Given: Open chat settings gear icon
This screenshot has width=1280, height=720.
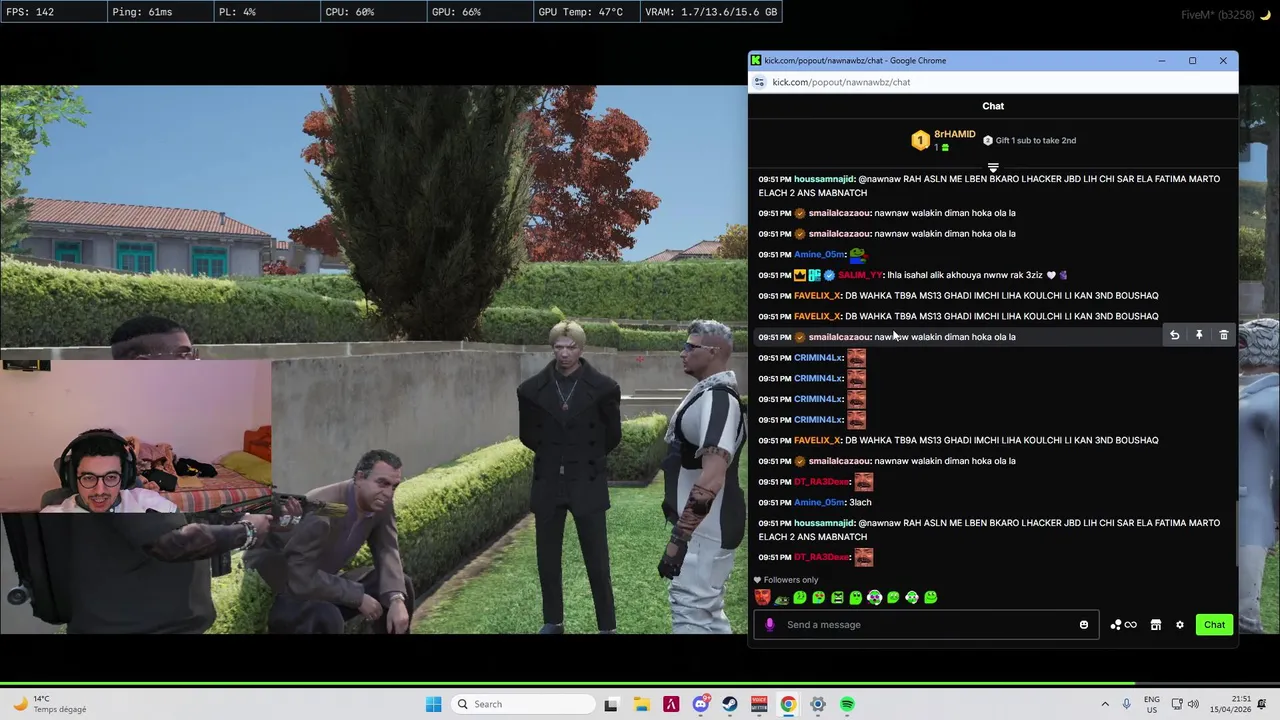Looking at the screenshot, I should 1180,625.
